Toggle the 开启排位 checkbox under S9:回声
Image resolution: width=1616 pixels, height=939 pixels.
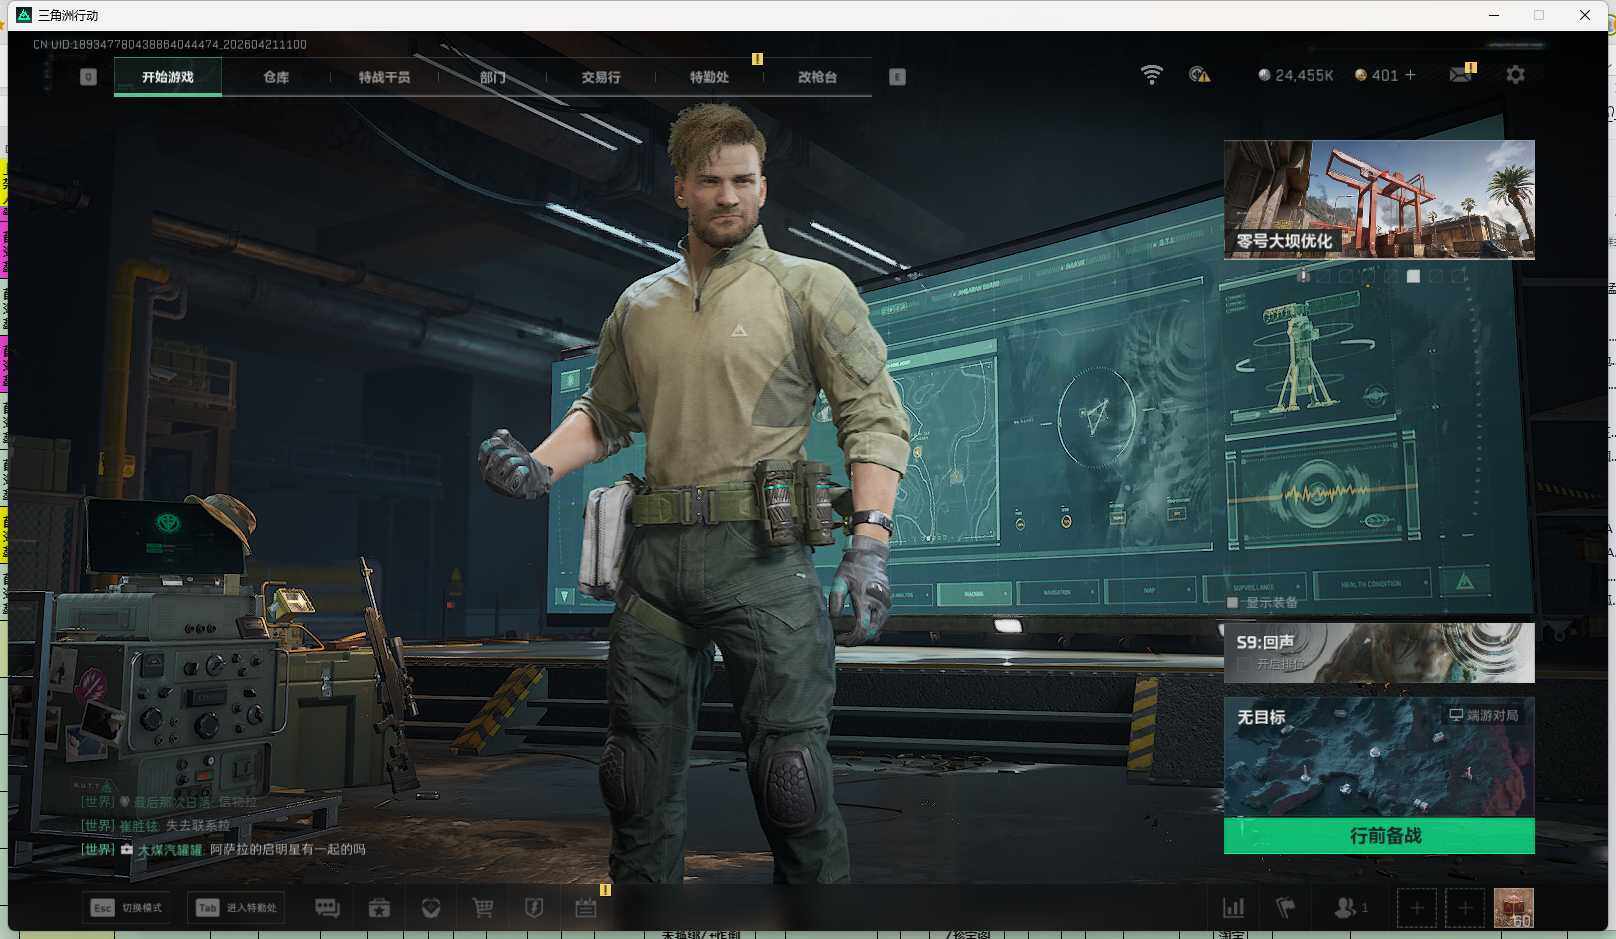coord(1243,664)
